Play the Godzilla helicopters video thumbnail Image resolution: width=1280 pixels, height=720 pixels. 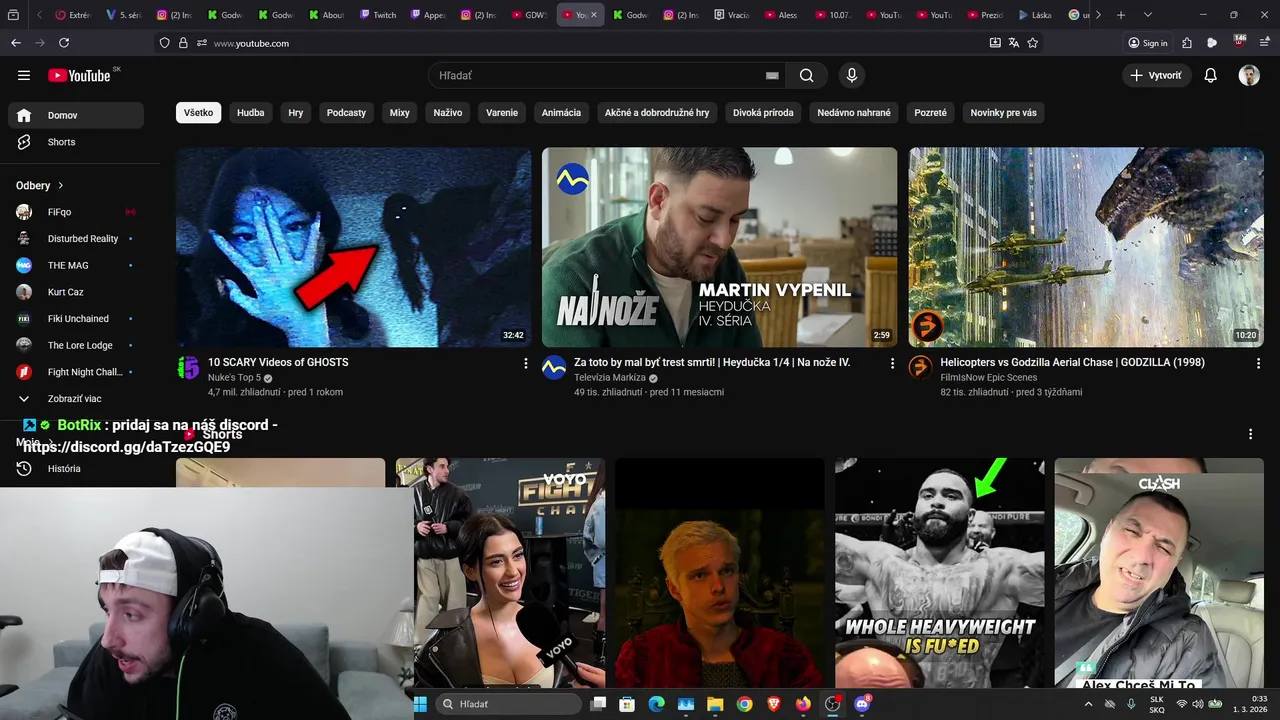click(1086, 247)
